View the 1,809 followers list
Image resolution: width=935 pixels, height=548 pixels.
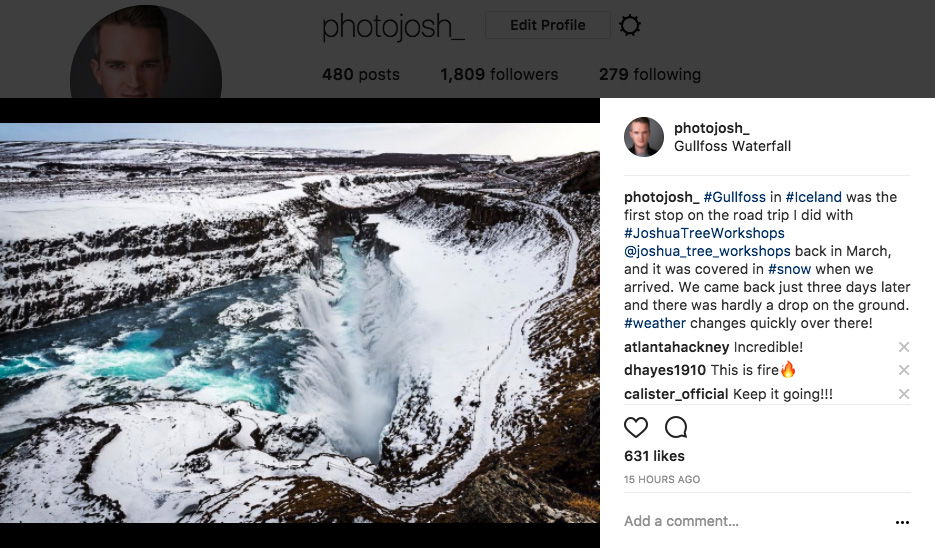[499, 74]
